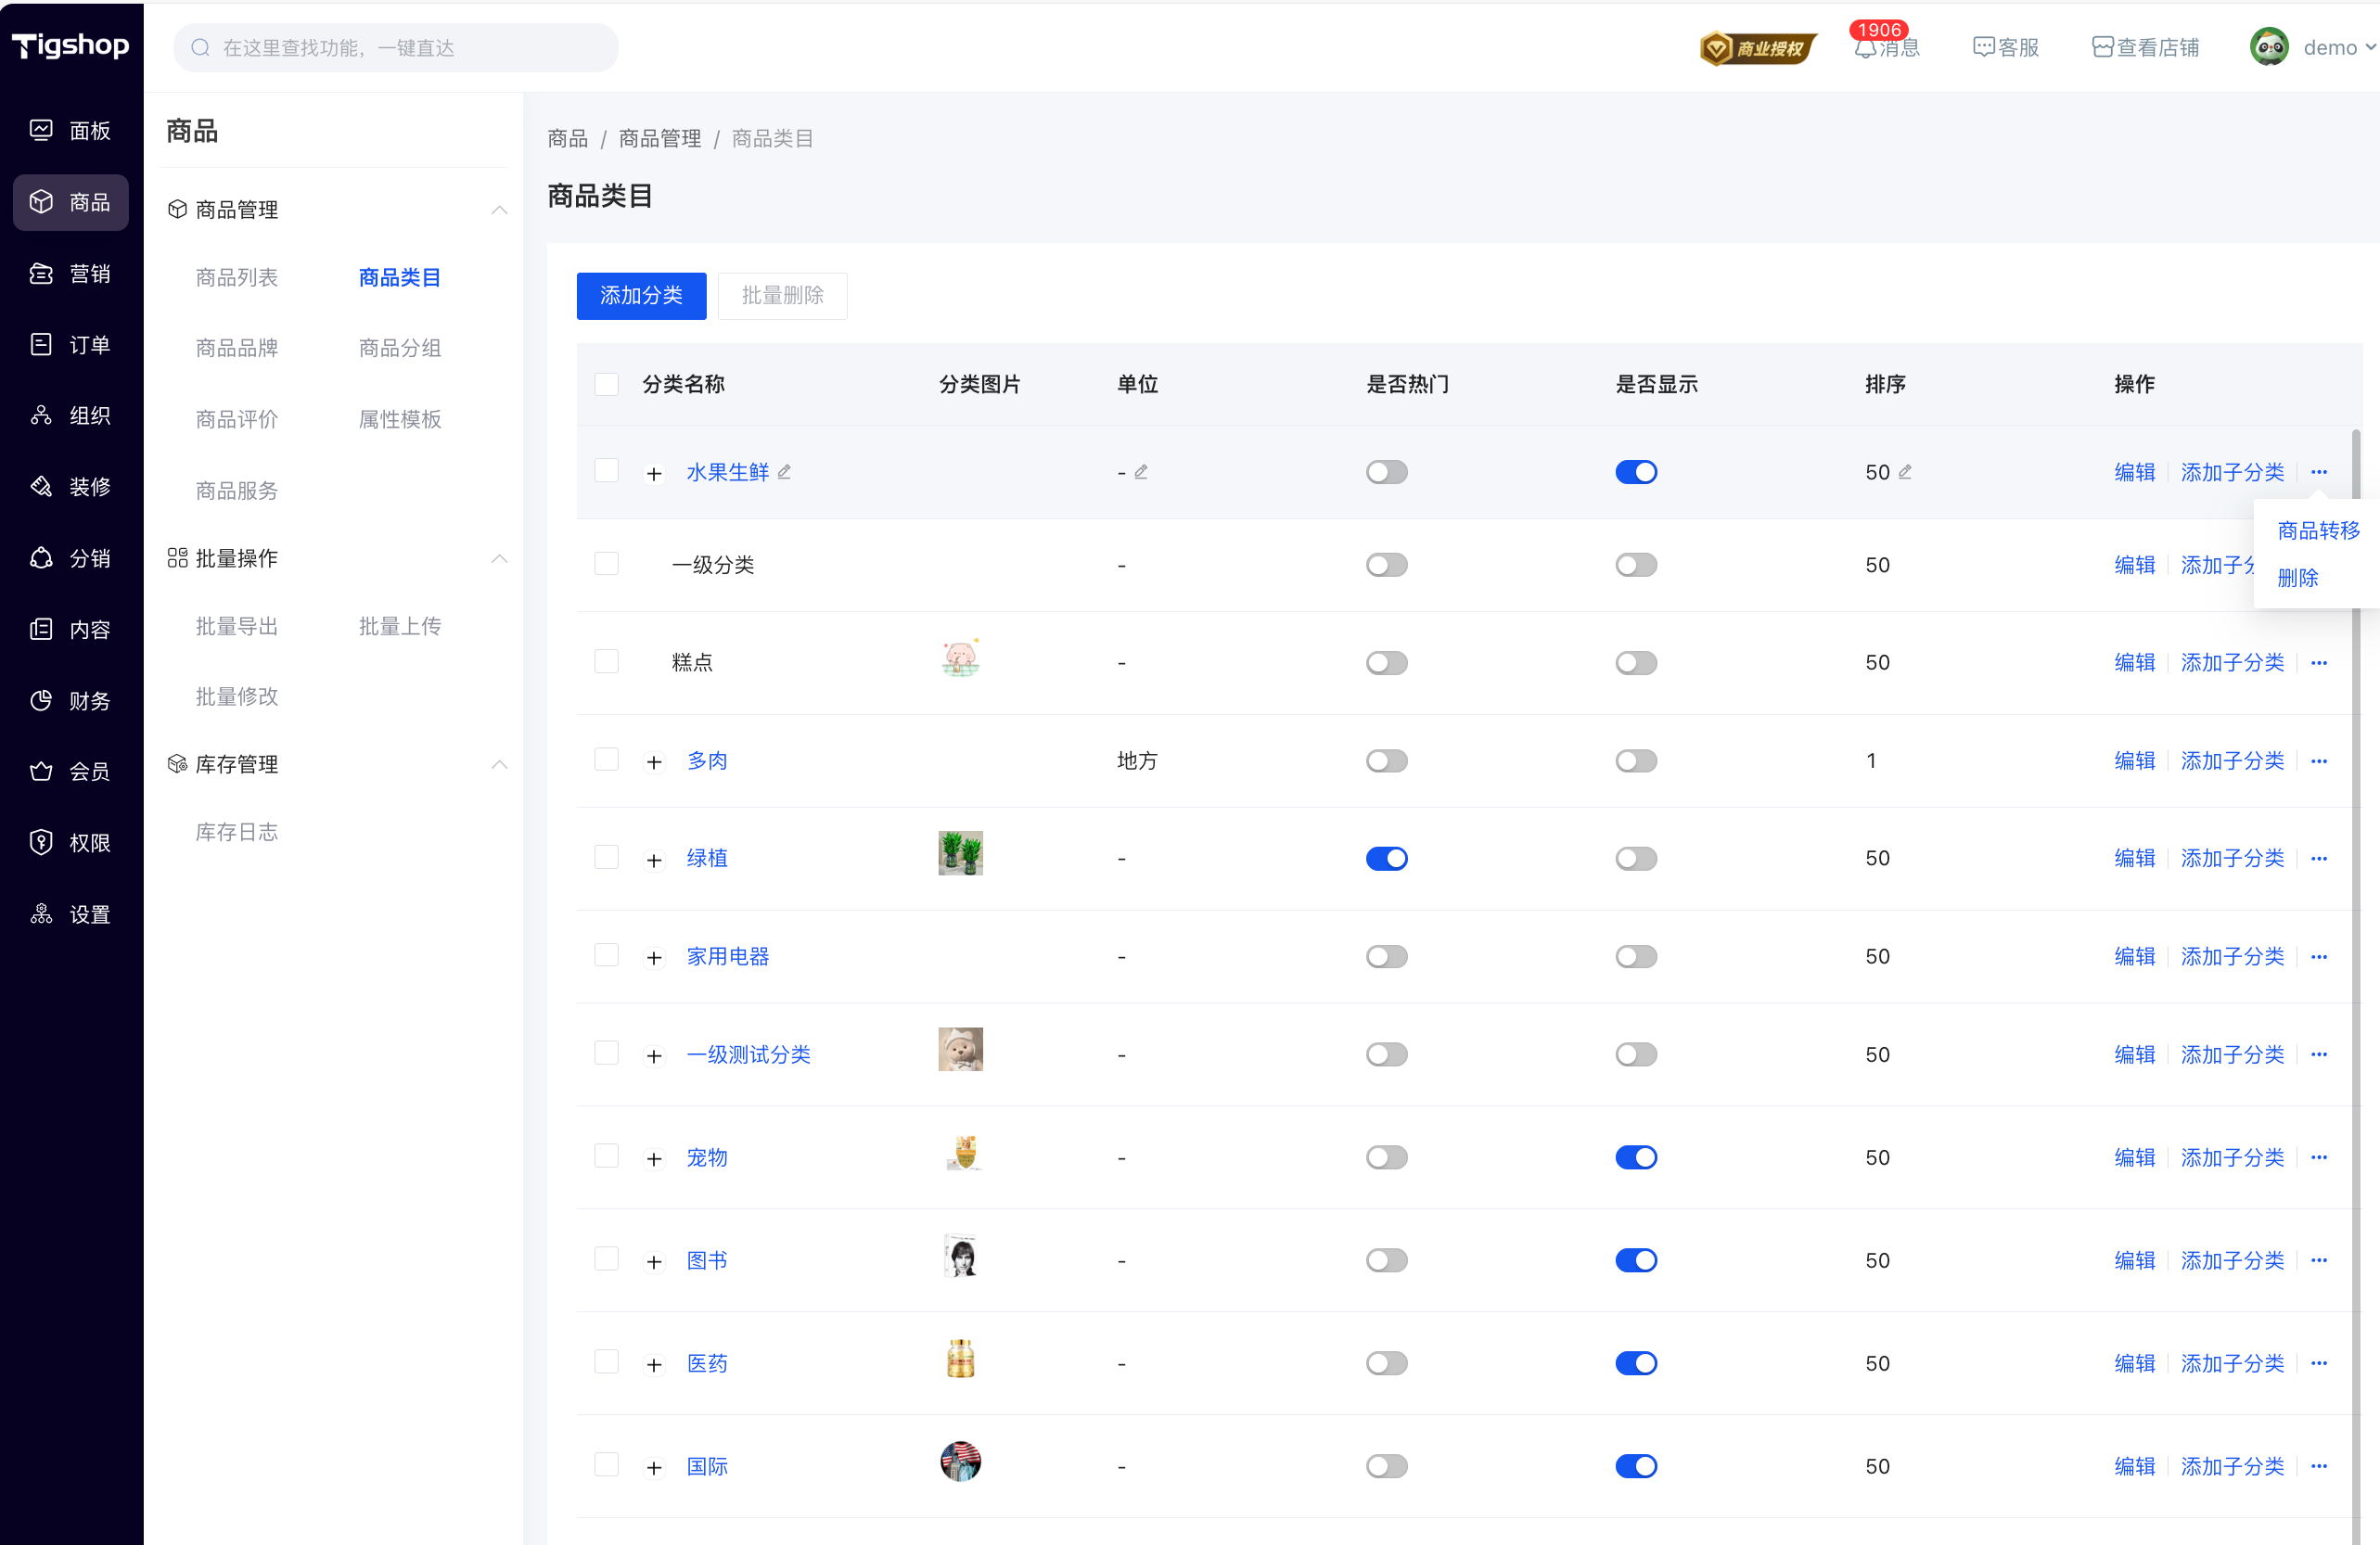Enable 是否热门 toggle for 多肉
Viewport: 2380px width, 1545px height.
pos(1386,761)
